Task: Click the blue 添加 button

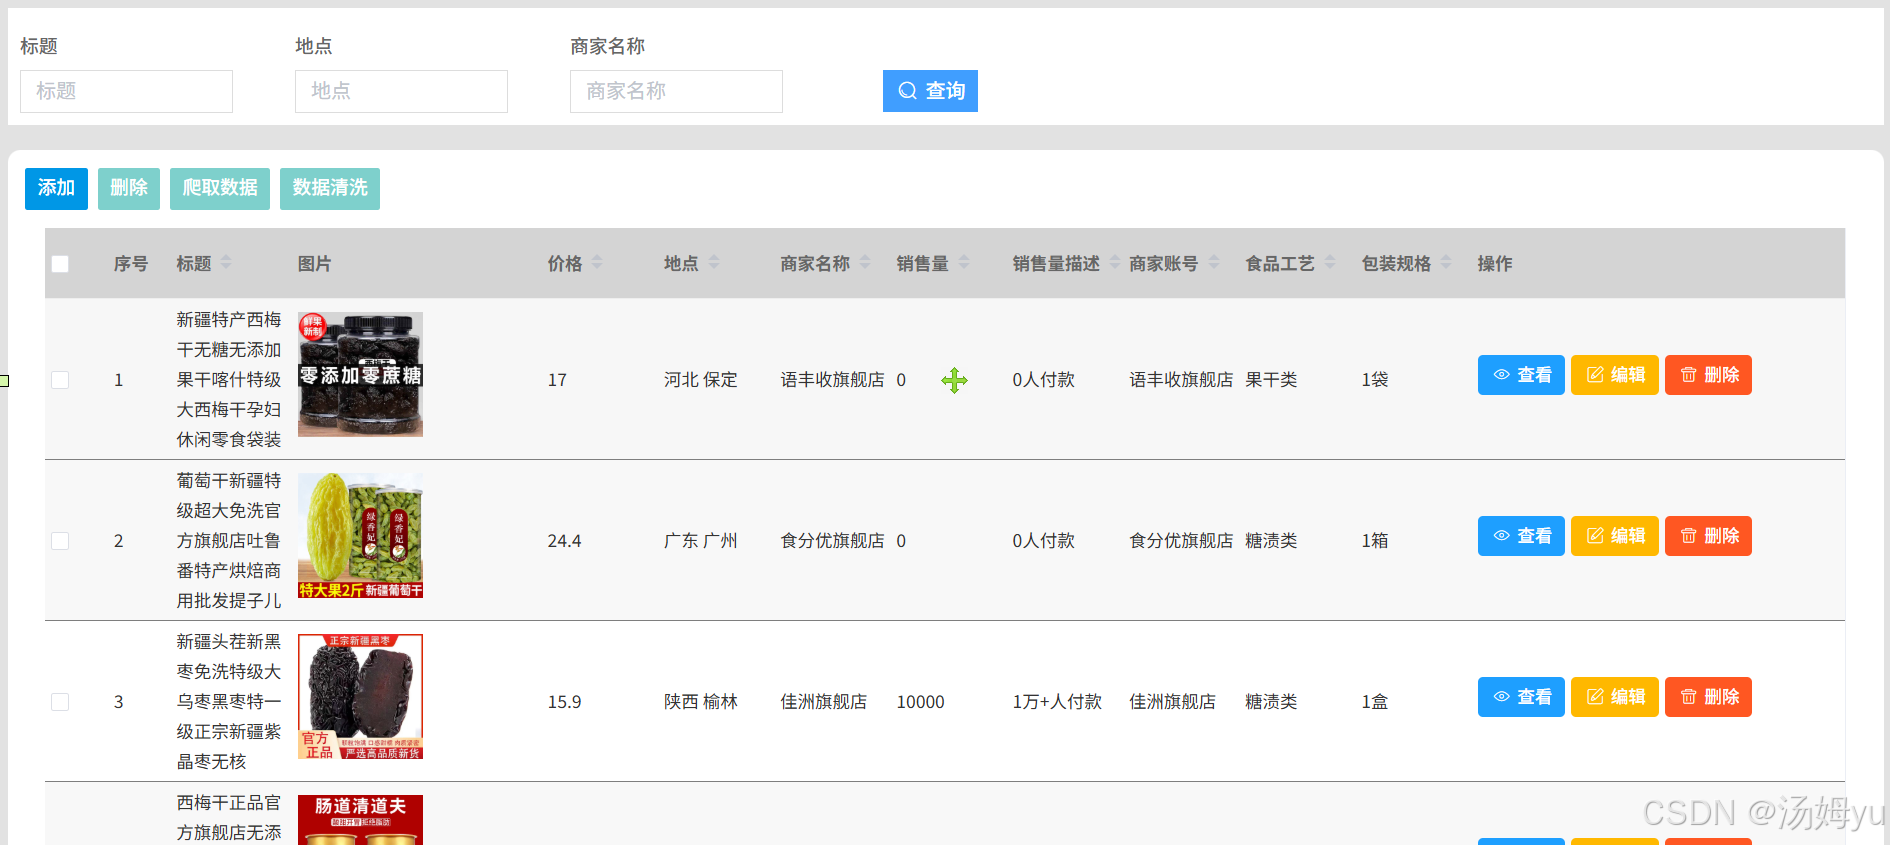Action: tap(56, 188)
